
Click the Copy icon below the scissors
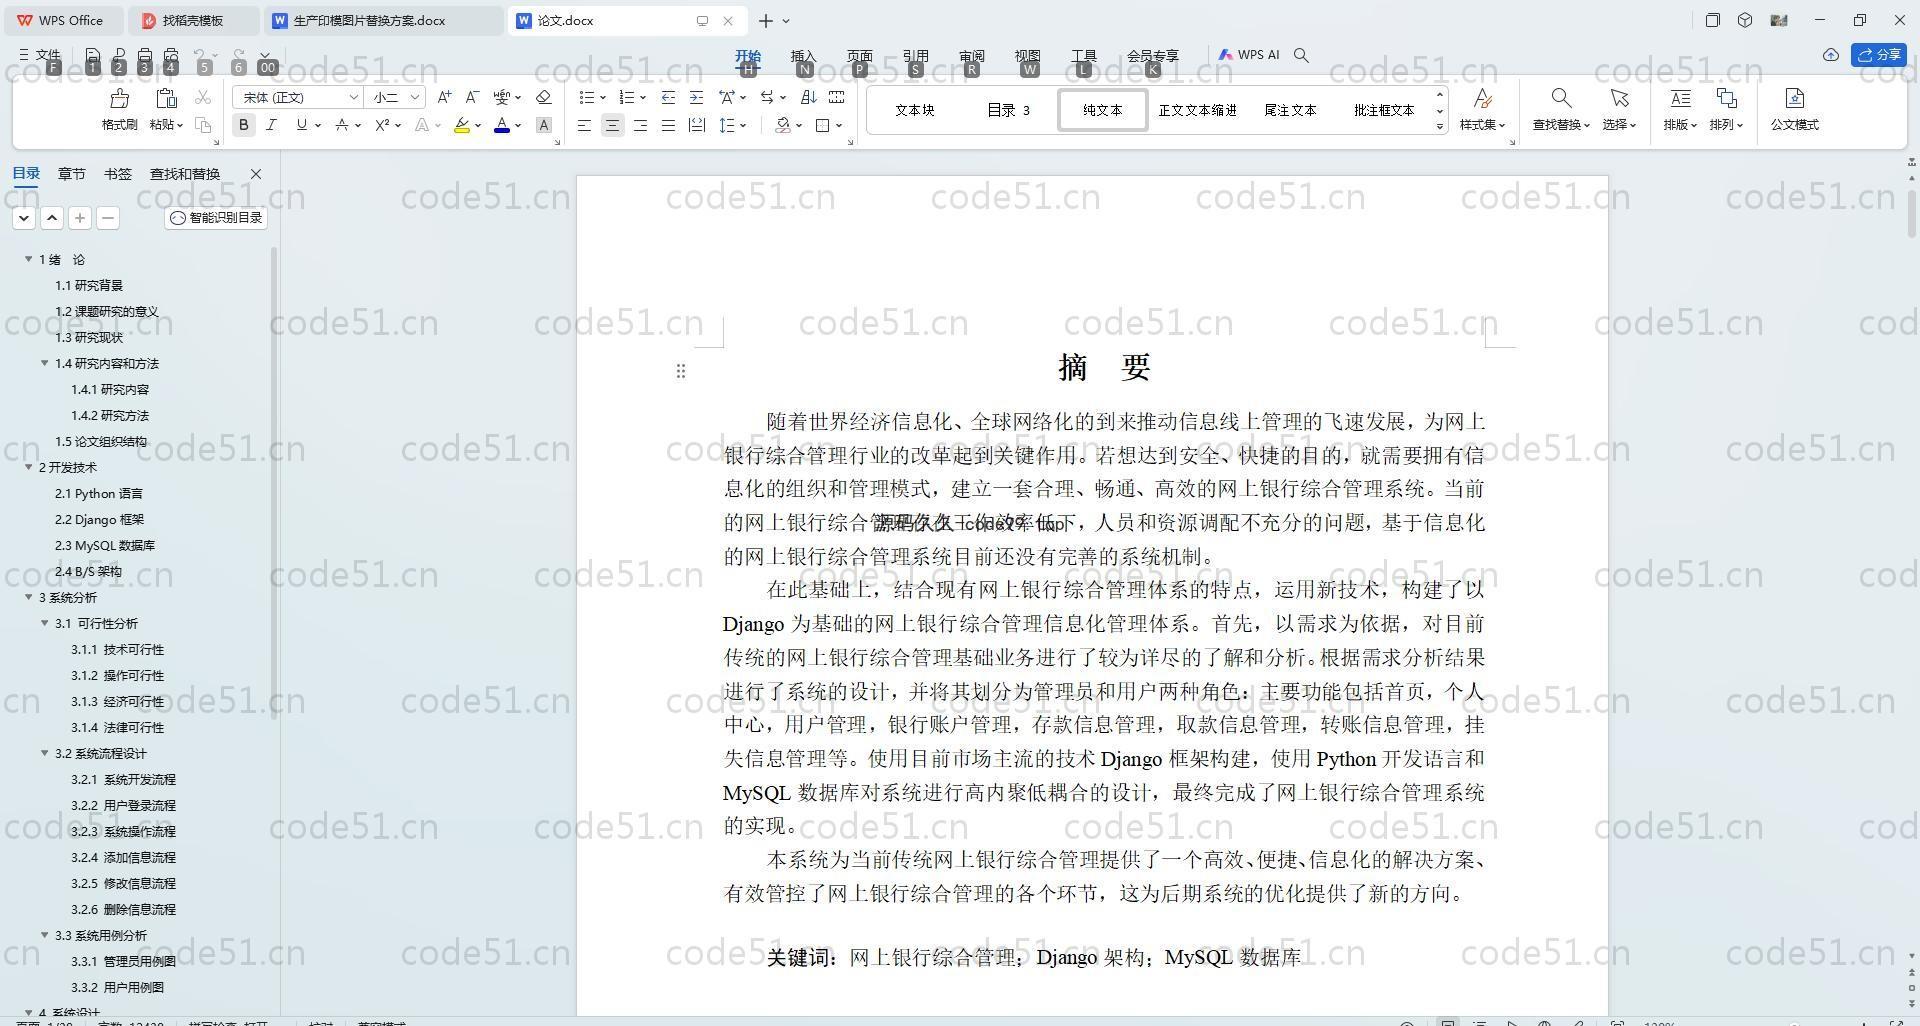[203, 125]
